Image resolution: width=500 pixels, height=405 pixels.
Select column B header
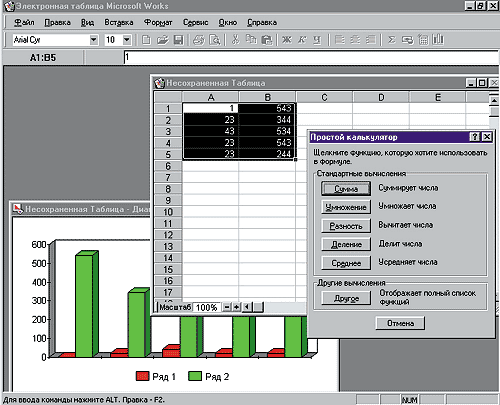[267, 97]
